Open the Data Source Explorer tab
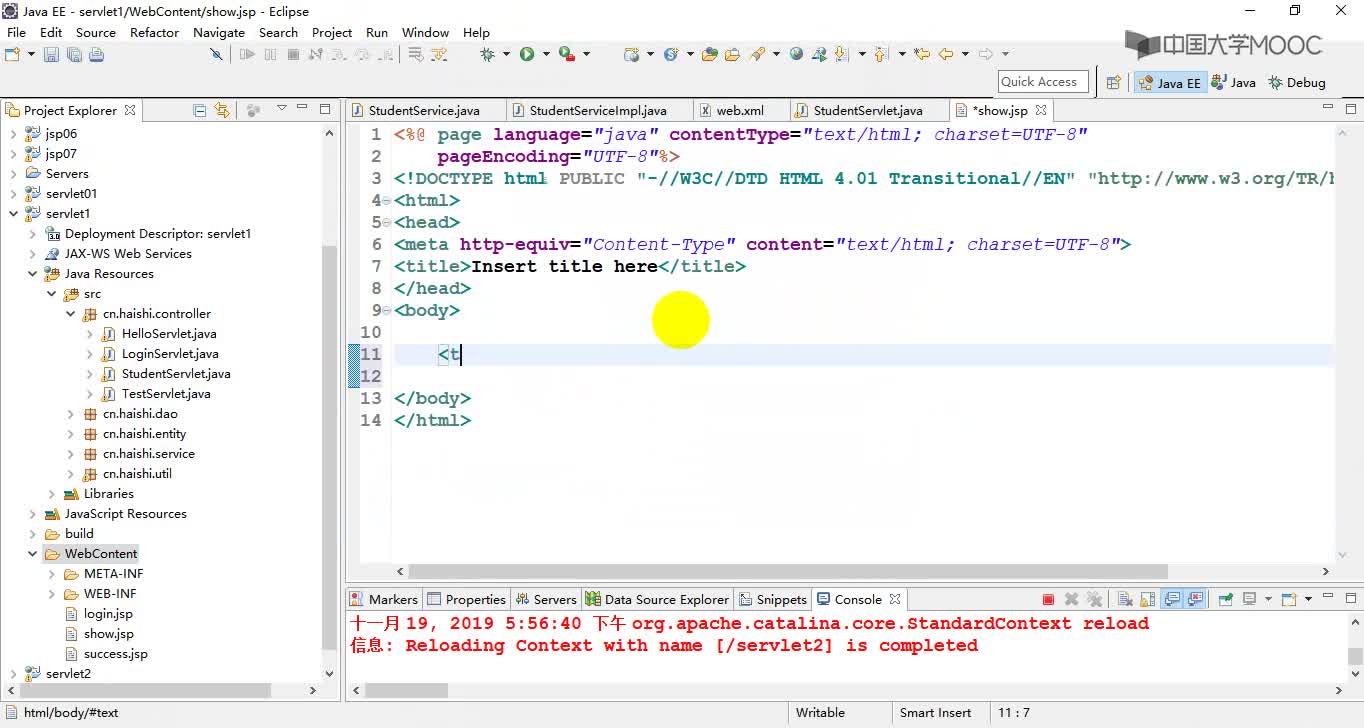This screenshot has width=1364, height=728. [x=657, y=600]
